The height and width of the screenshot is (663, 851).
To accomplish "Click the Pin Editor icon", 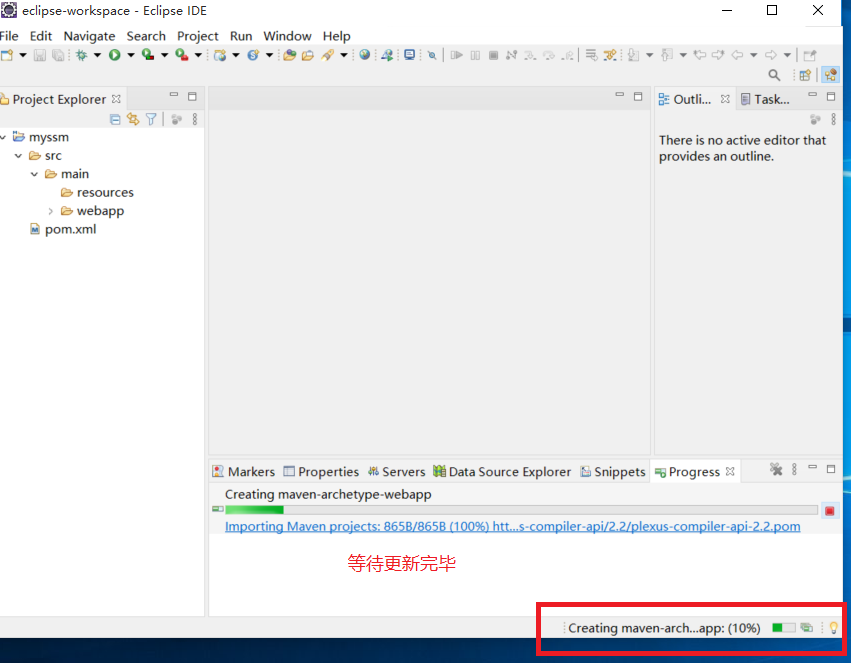I will click(810, 55).
